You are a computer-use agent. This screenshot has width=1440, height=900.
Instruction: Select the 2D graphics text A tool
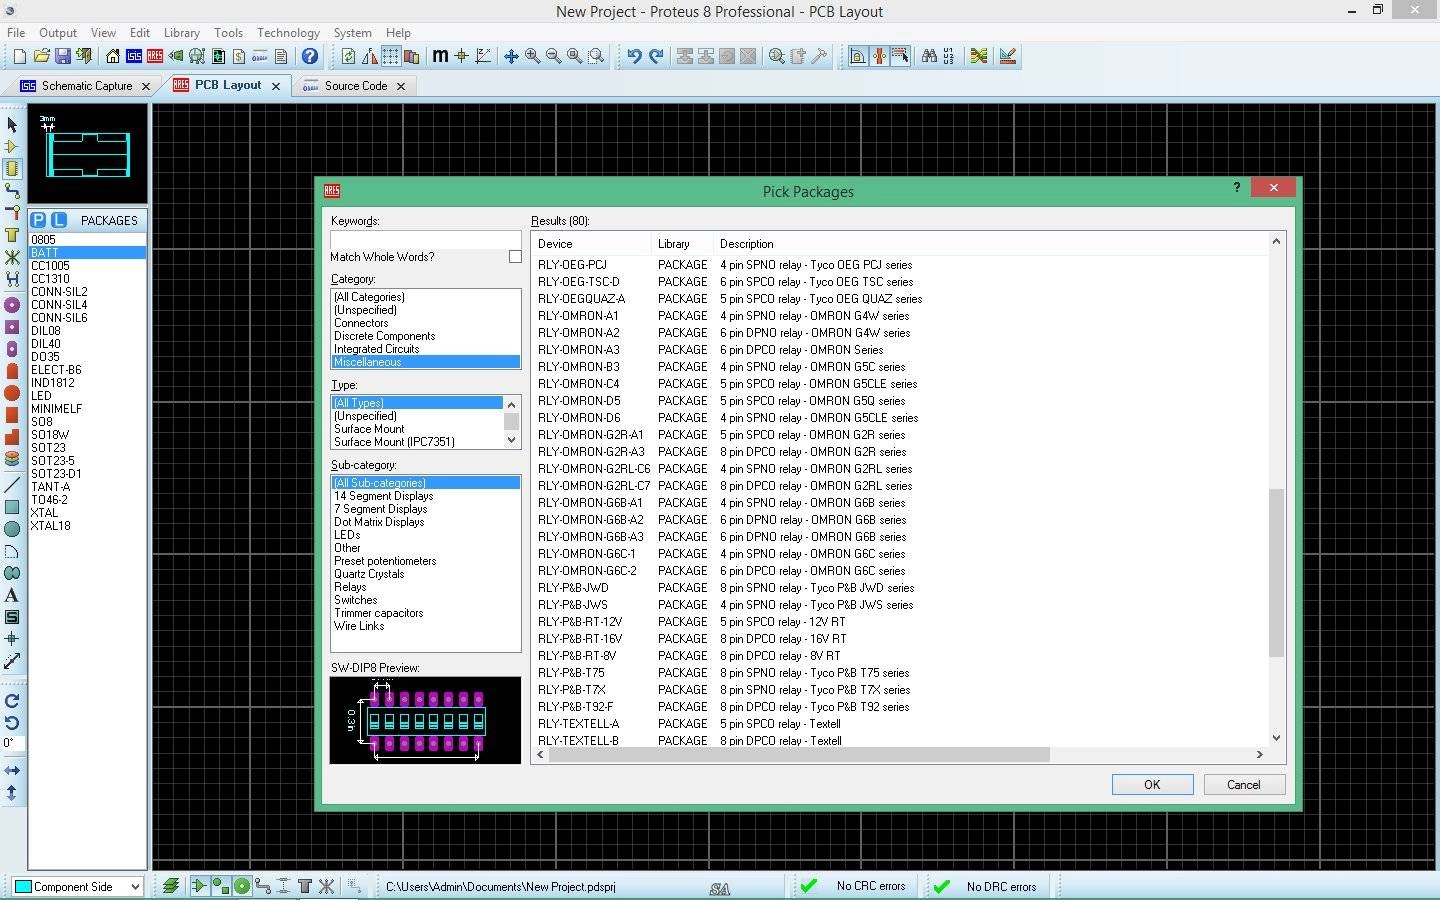point(12,594)
